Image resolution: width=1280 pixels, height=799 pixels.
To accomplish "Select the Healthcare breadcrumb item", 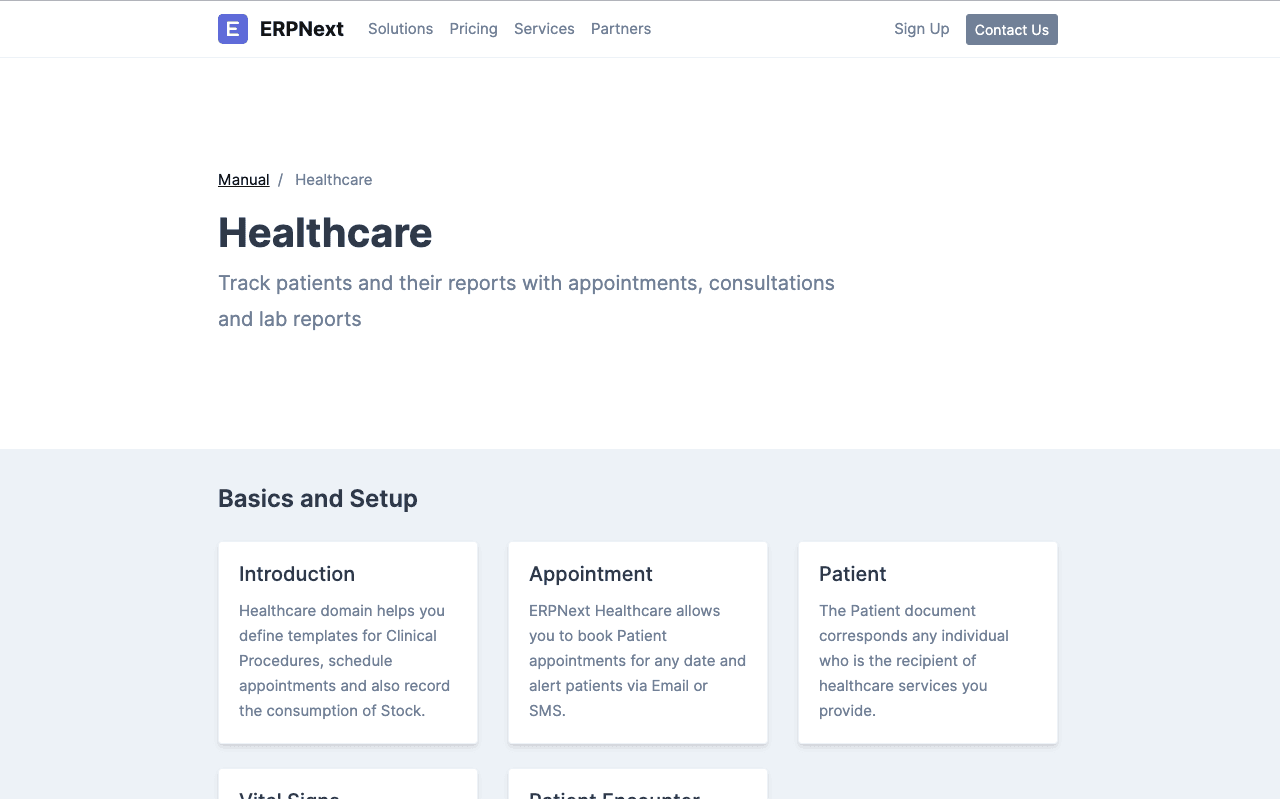I will tap(333, 179).
